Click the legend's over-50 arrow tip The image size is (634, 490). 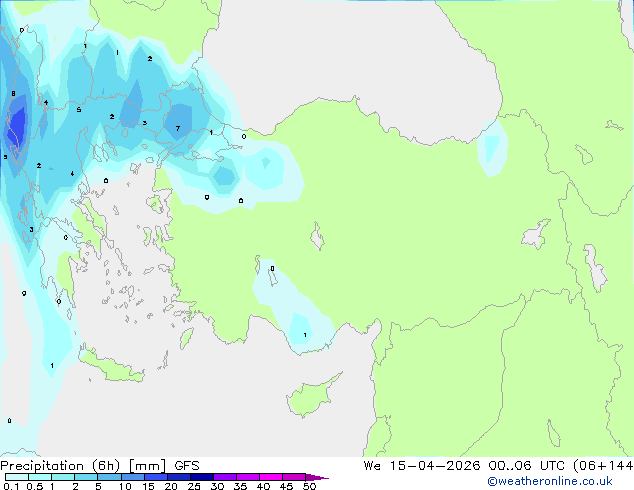coord(318,477)
